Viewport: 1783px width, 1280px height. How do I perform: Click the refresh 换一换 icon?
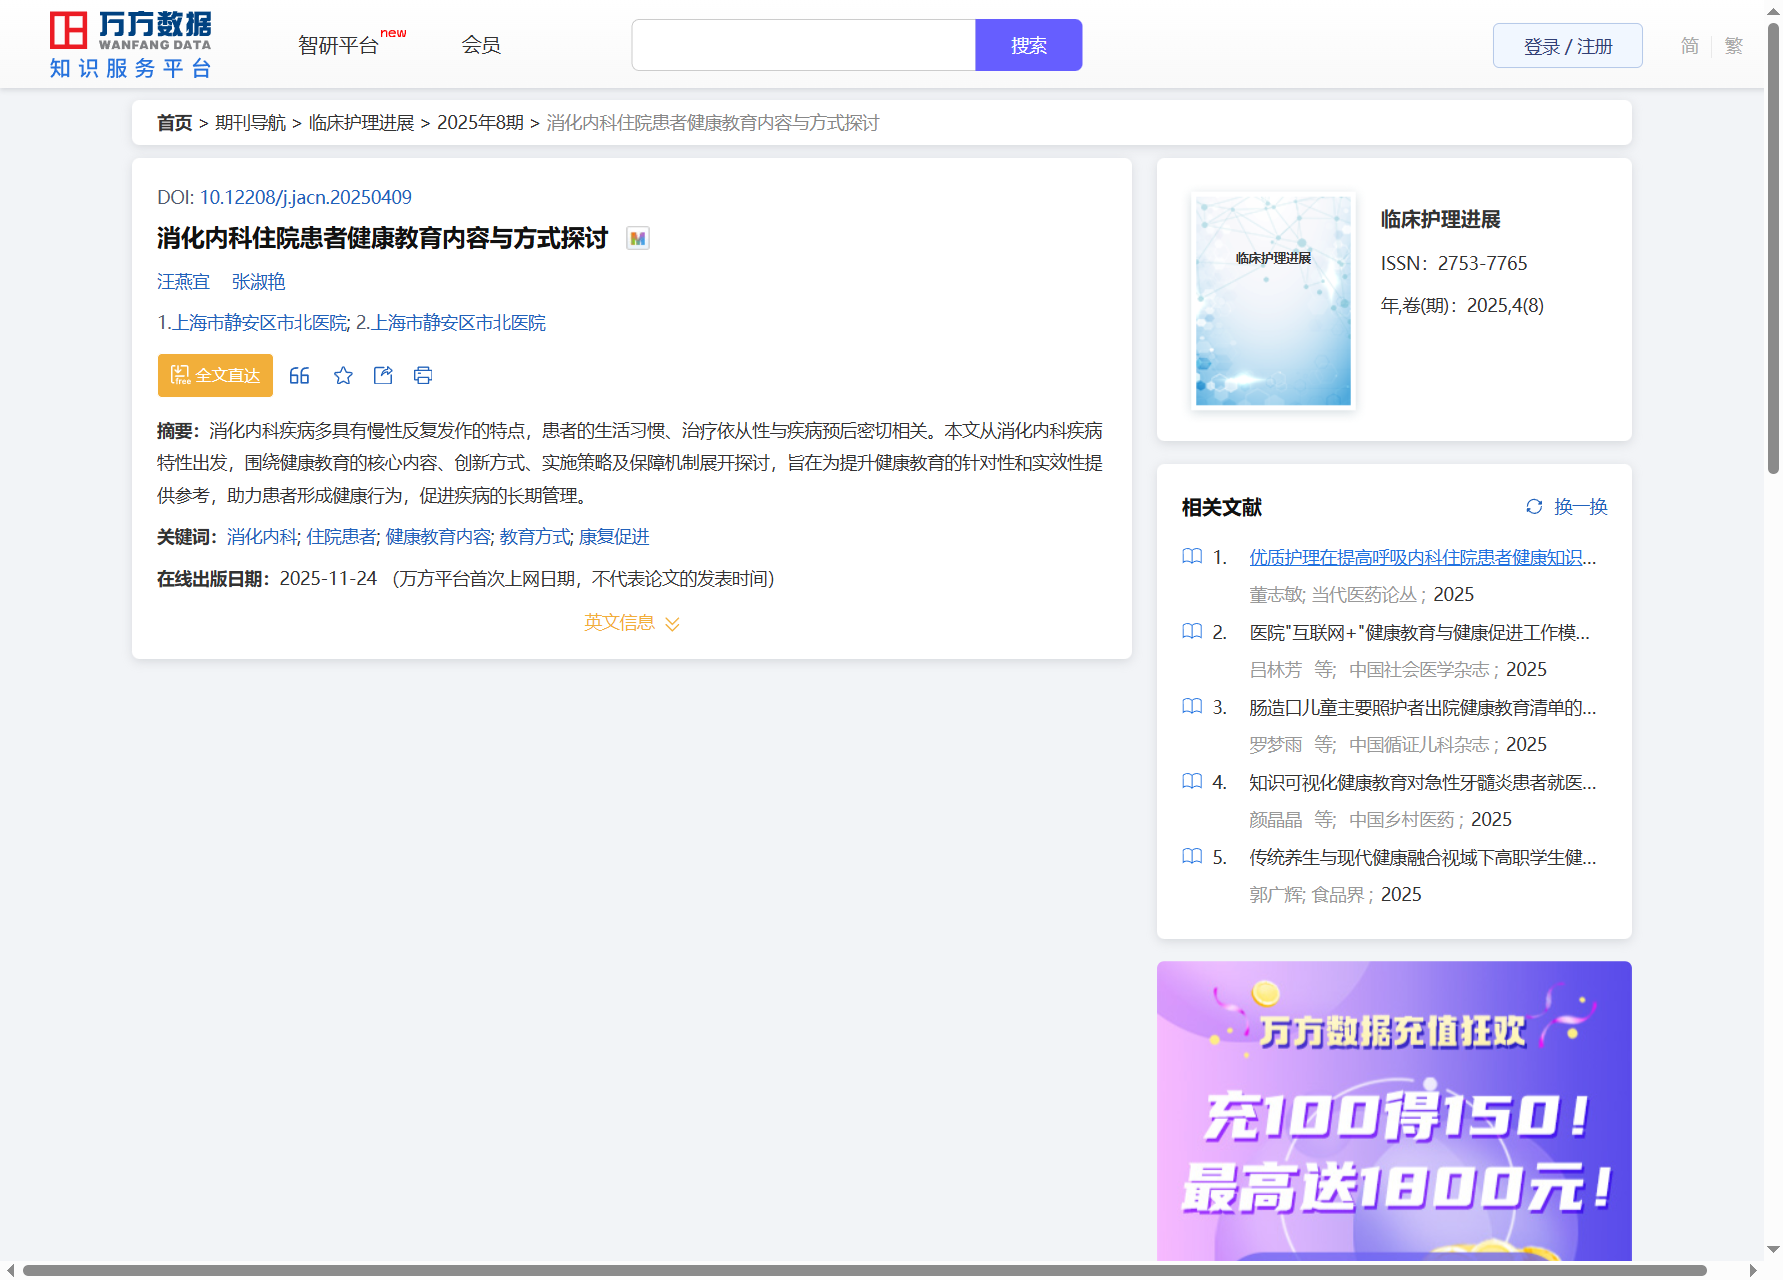point(1534,507)
